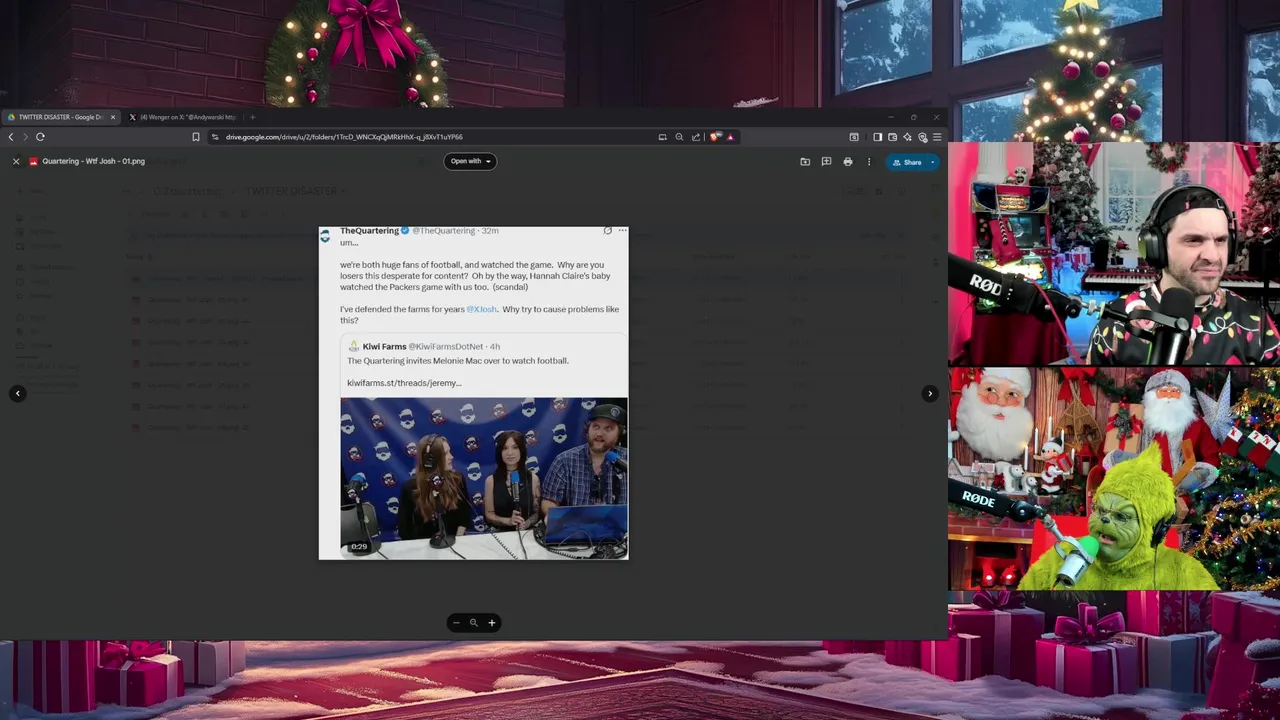
Task: Click the tweet's three-dot menu in image
Action: (622, 231)
